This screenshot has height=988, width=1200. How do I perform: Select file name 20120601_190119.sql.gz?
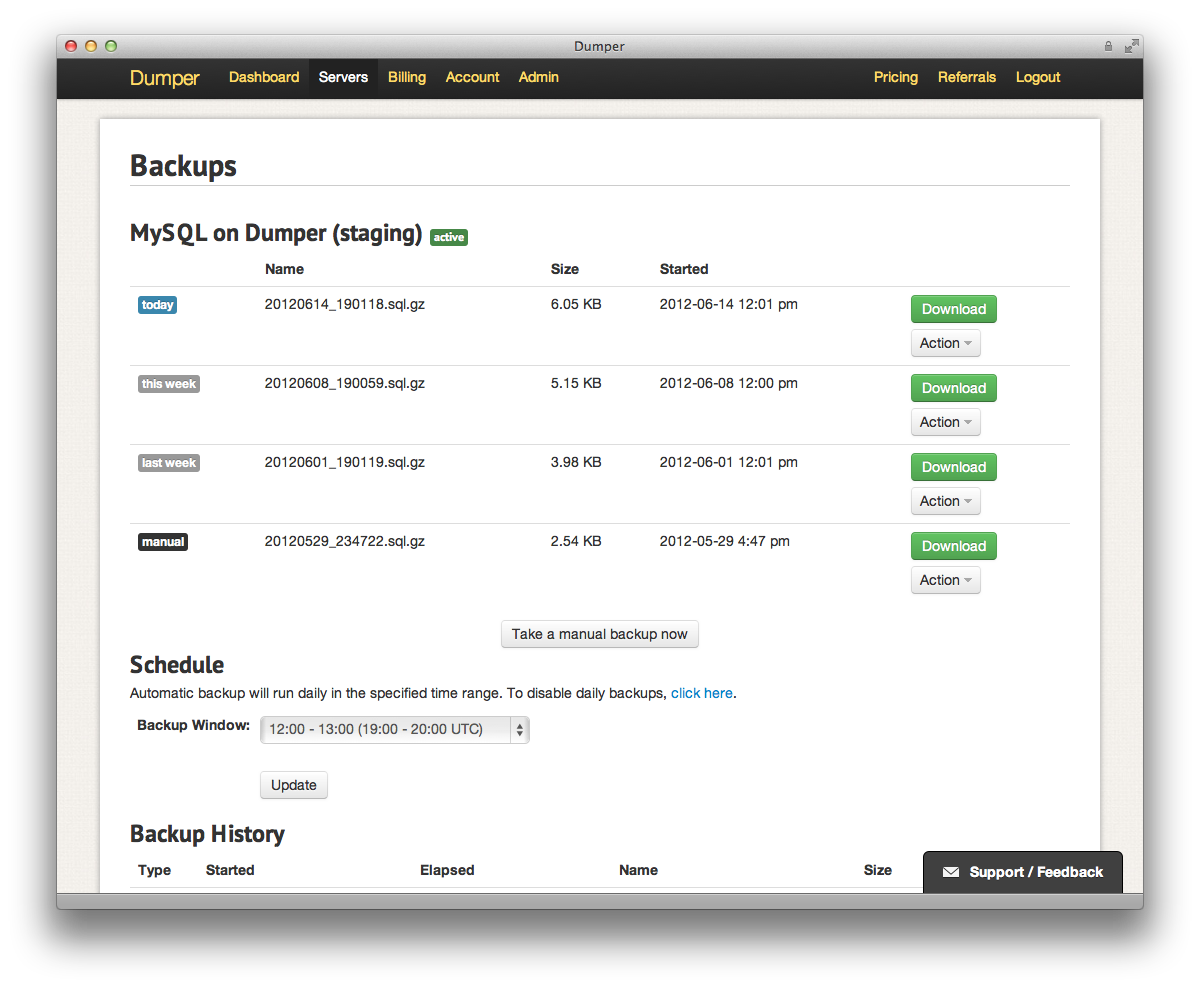(345, 462)
